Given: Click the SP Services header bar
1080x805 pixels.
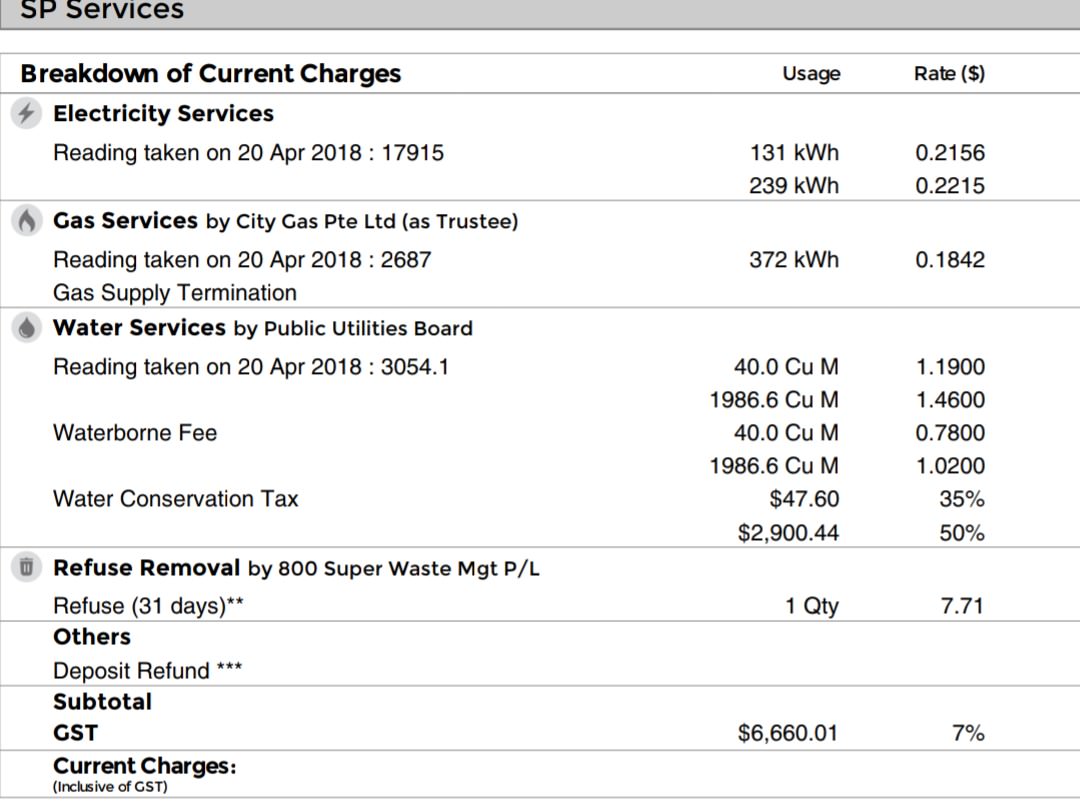Looking at the screenshot, I should 540,12.
